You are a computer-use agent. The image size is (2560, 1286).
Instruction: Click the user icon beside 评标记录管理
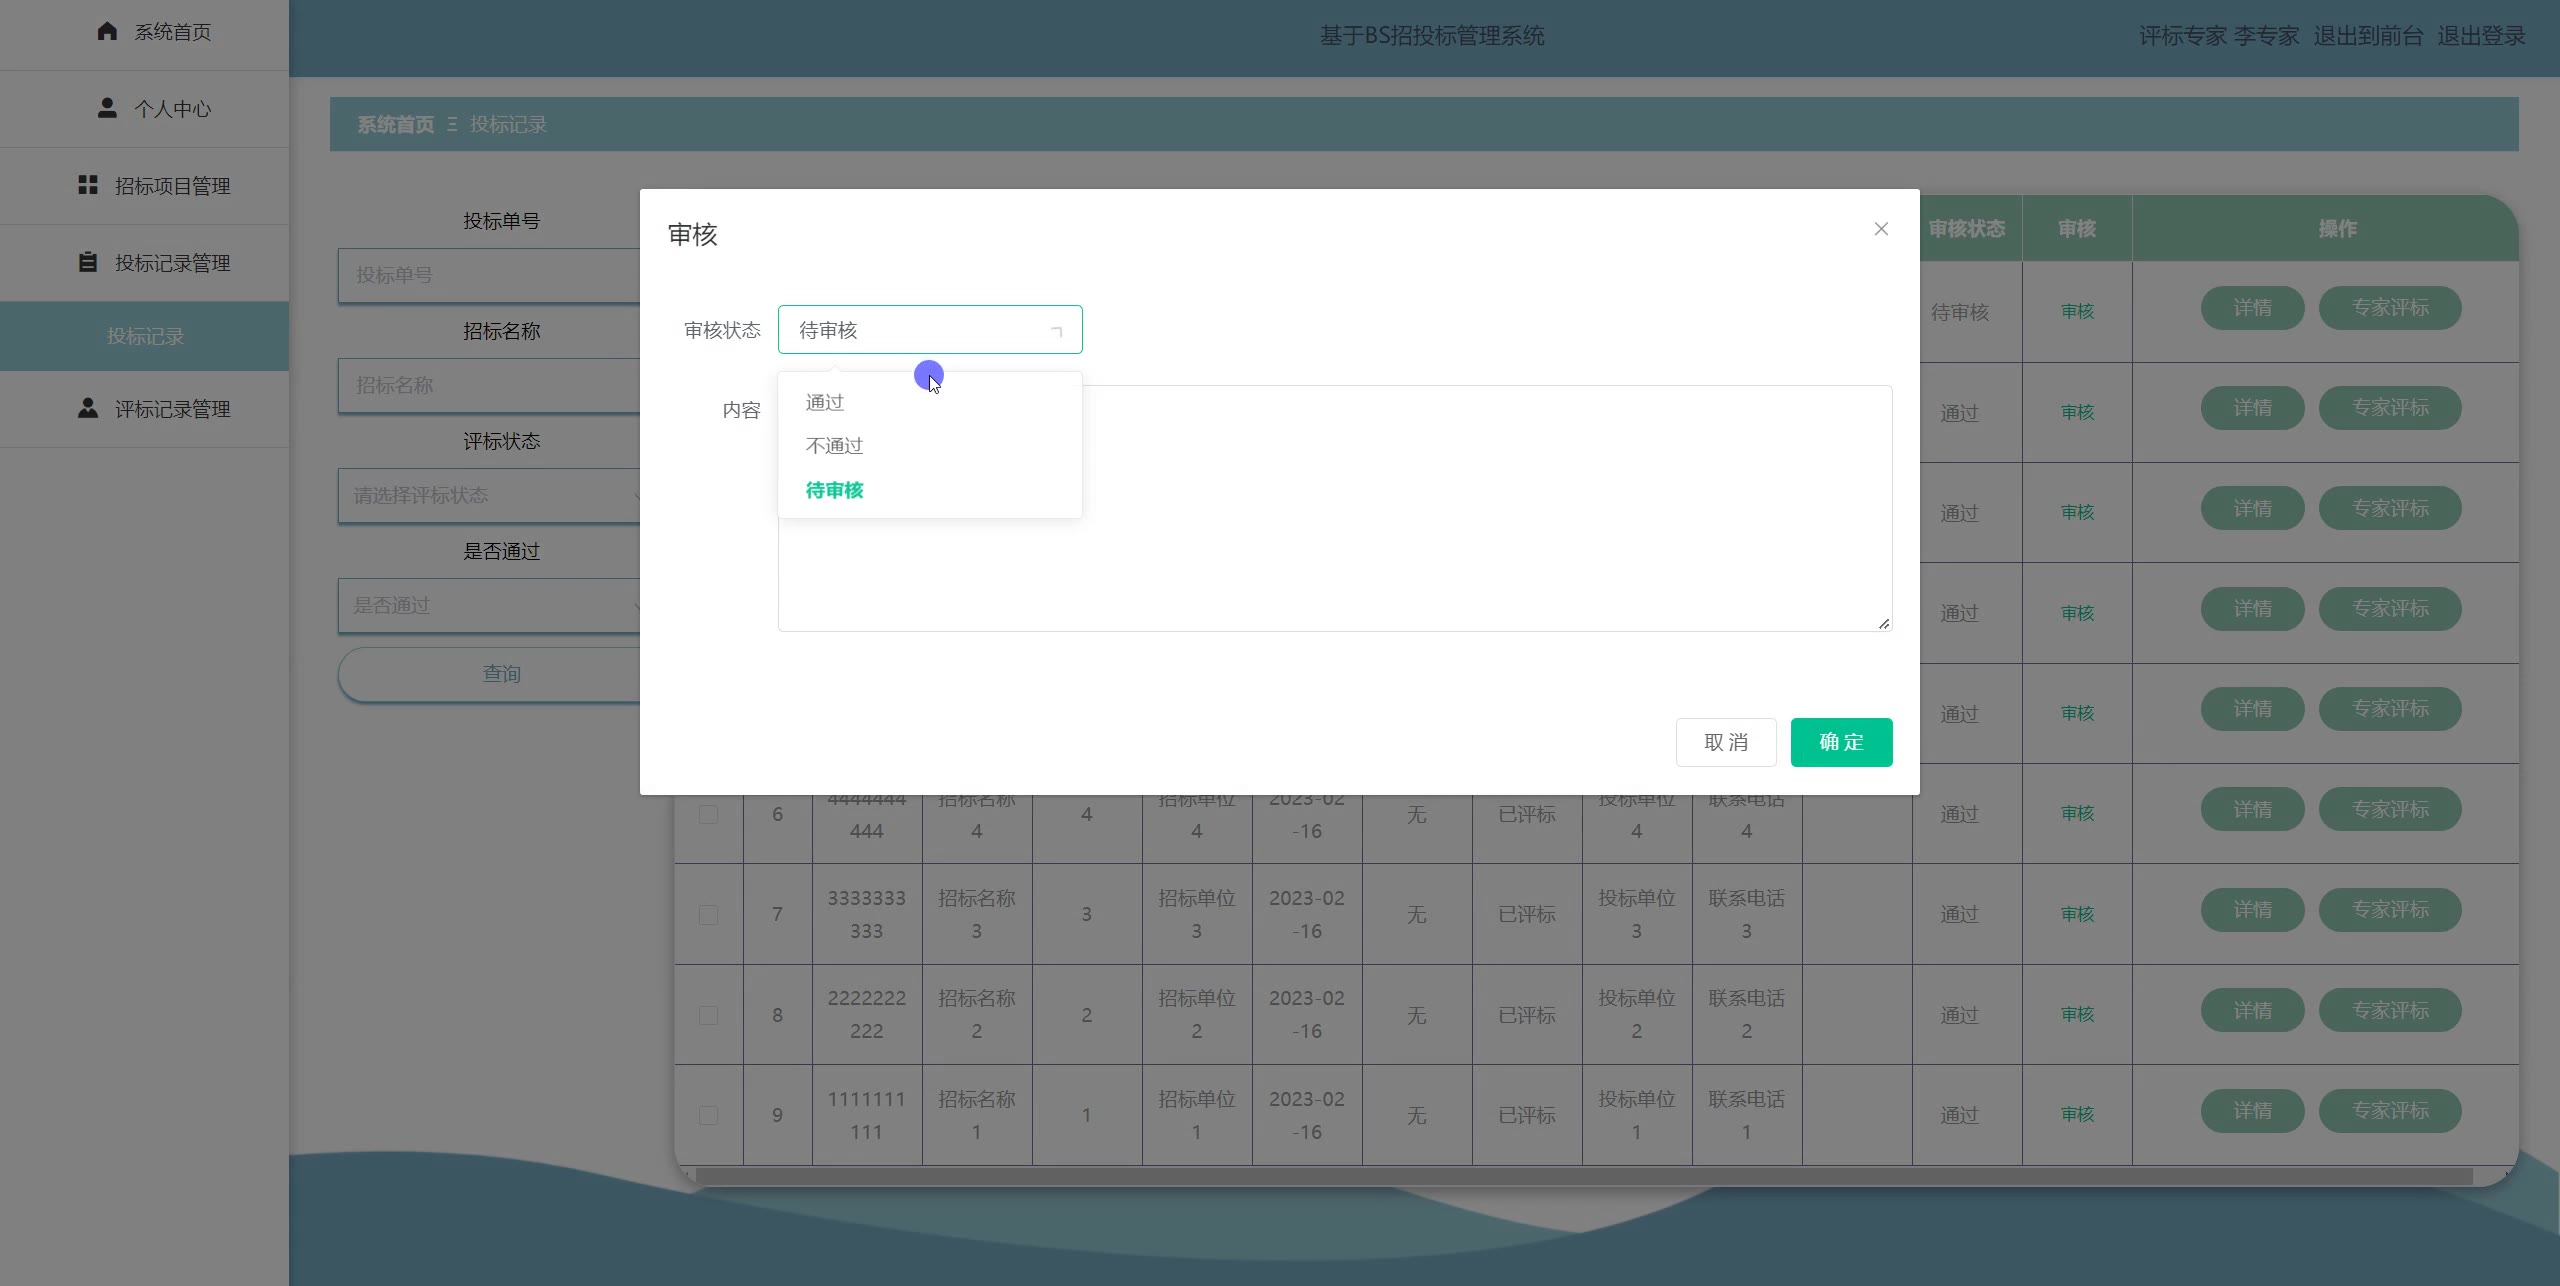pos(88,408)
